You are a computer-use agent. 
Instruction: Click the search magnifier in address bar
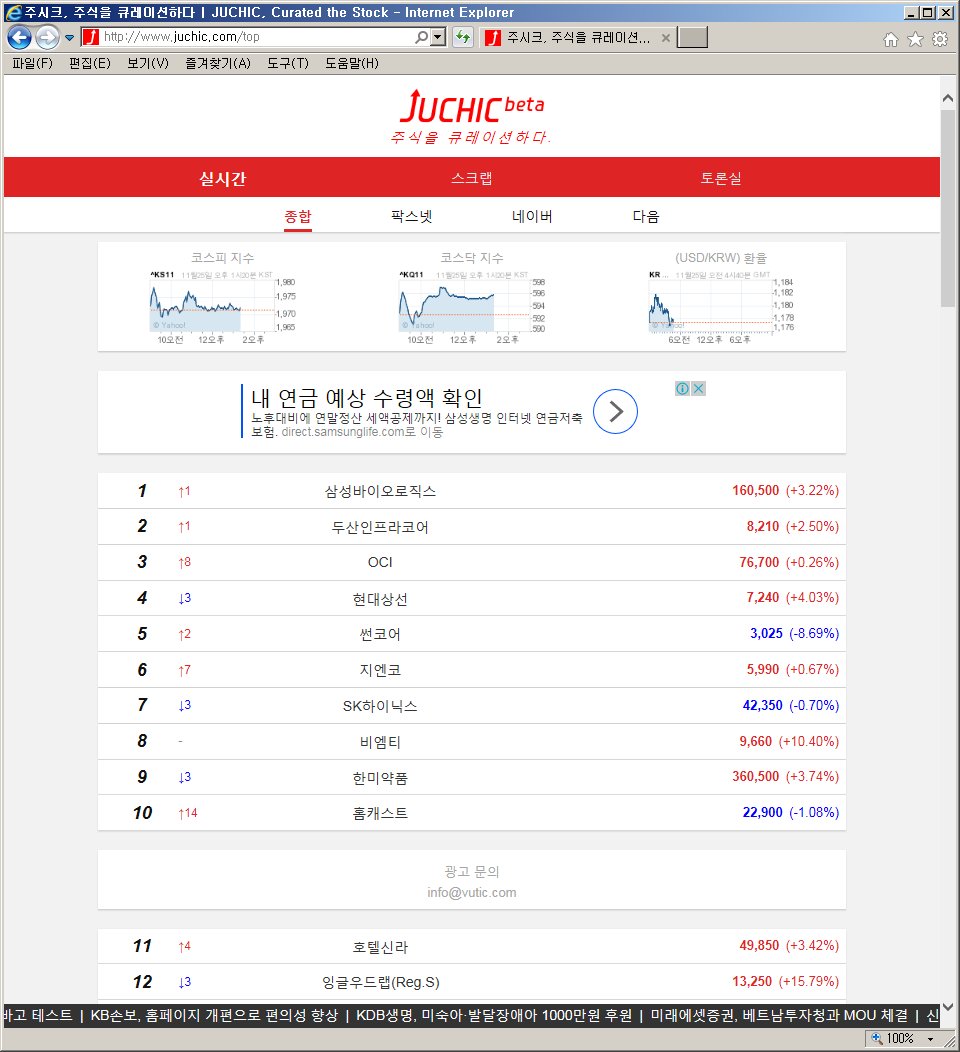(421, 37)
